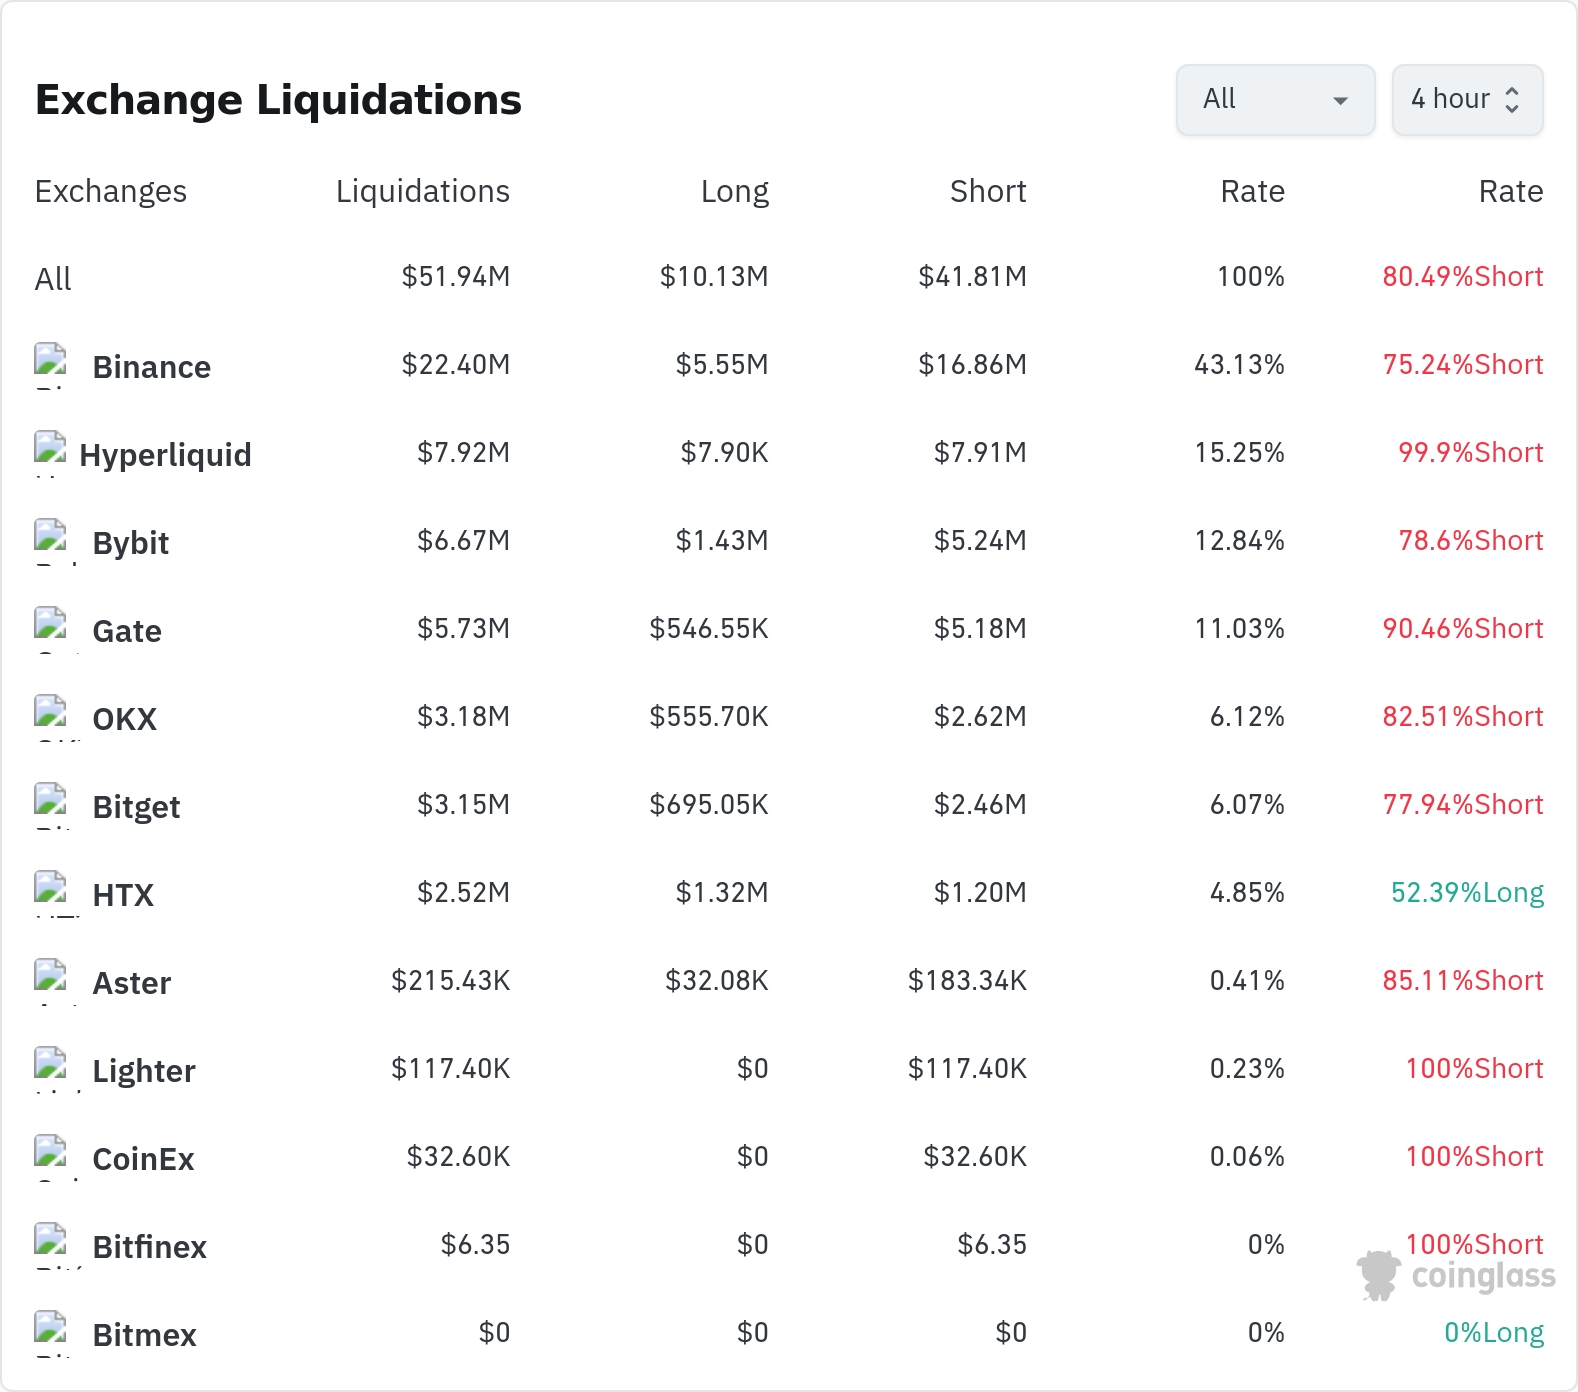This screenshot has width=1578, height=1392.
Task: Click the HTX exchange logo icon
Action: coord(50,893)
